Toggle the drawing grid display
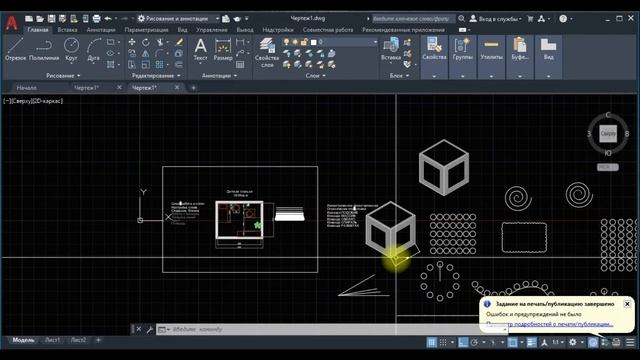Screen dimensions: 640x360 point(431,342)
